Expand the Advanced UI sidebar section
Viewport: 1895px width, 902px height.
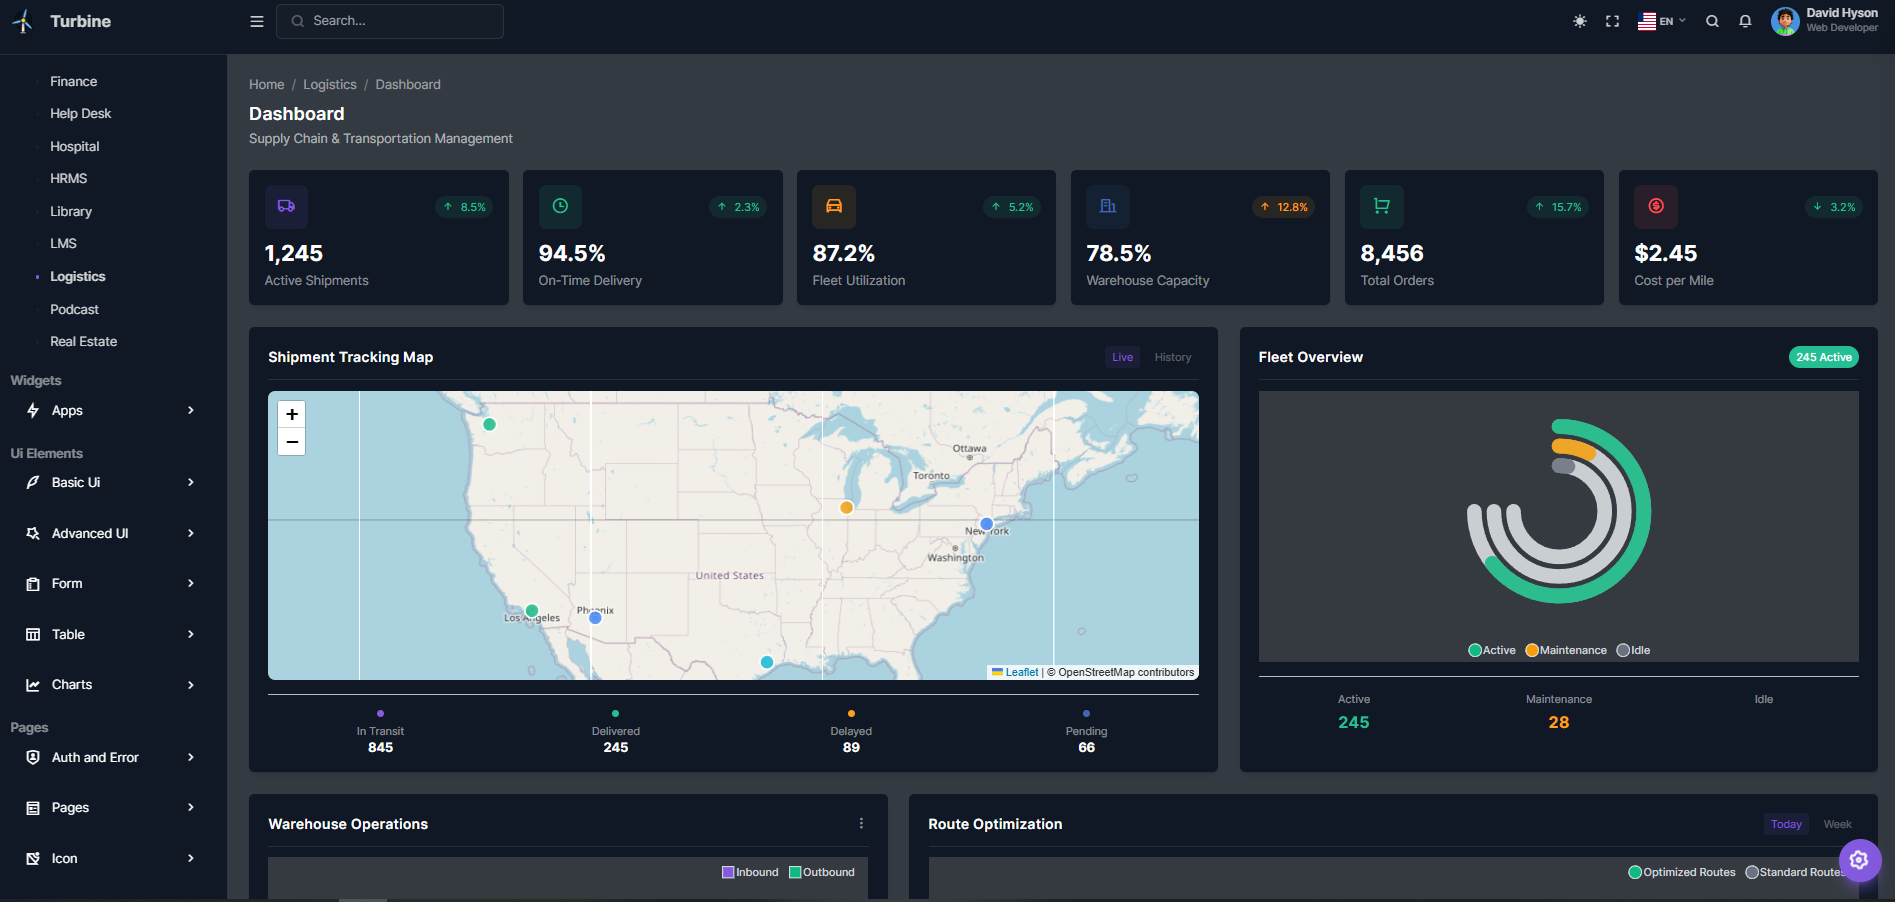[90, 533]
